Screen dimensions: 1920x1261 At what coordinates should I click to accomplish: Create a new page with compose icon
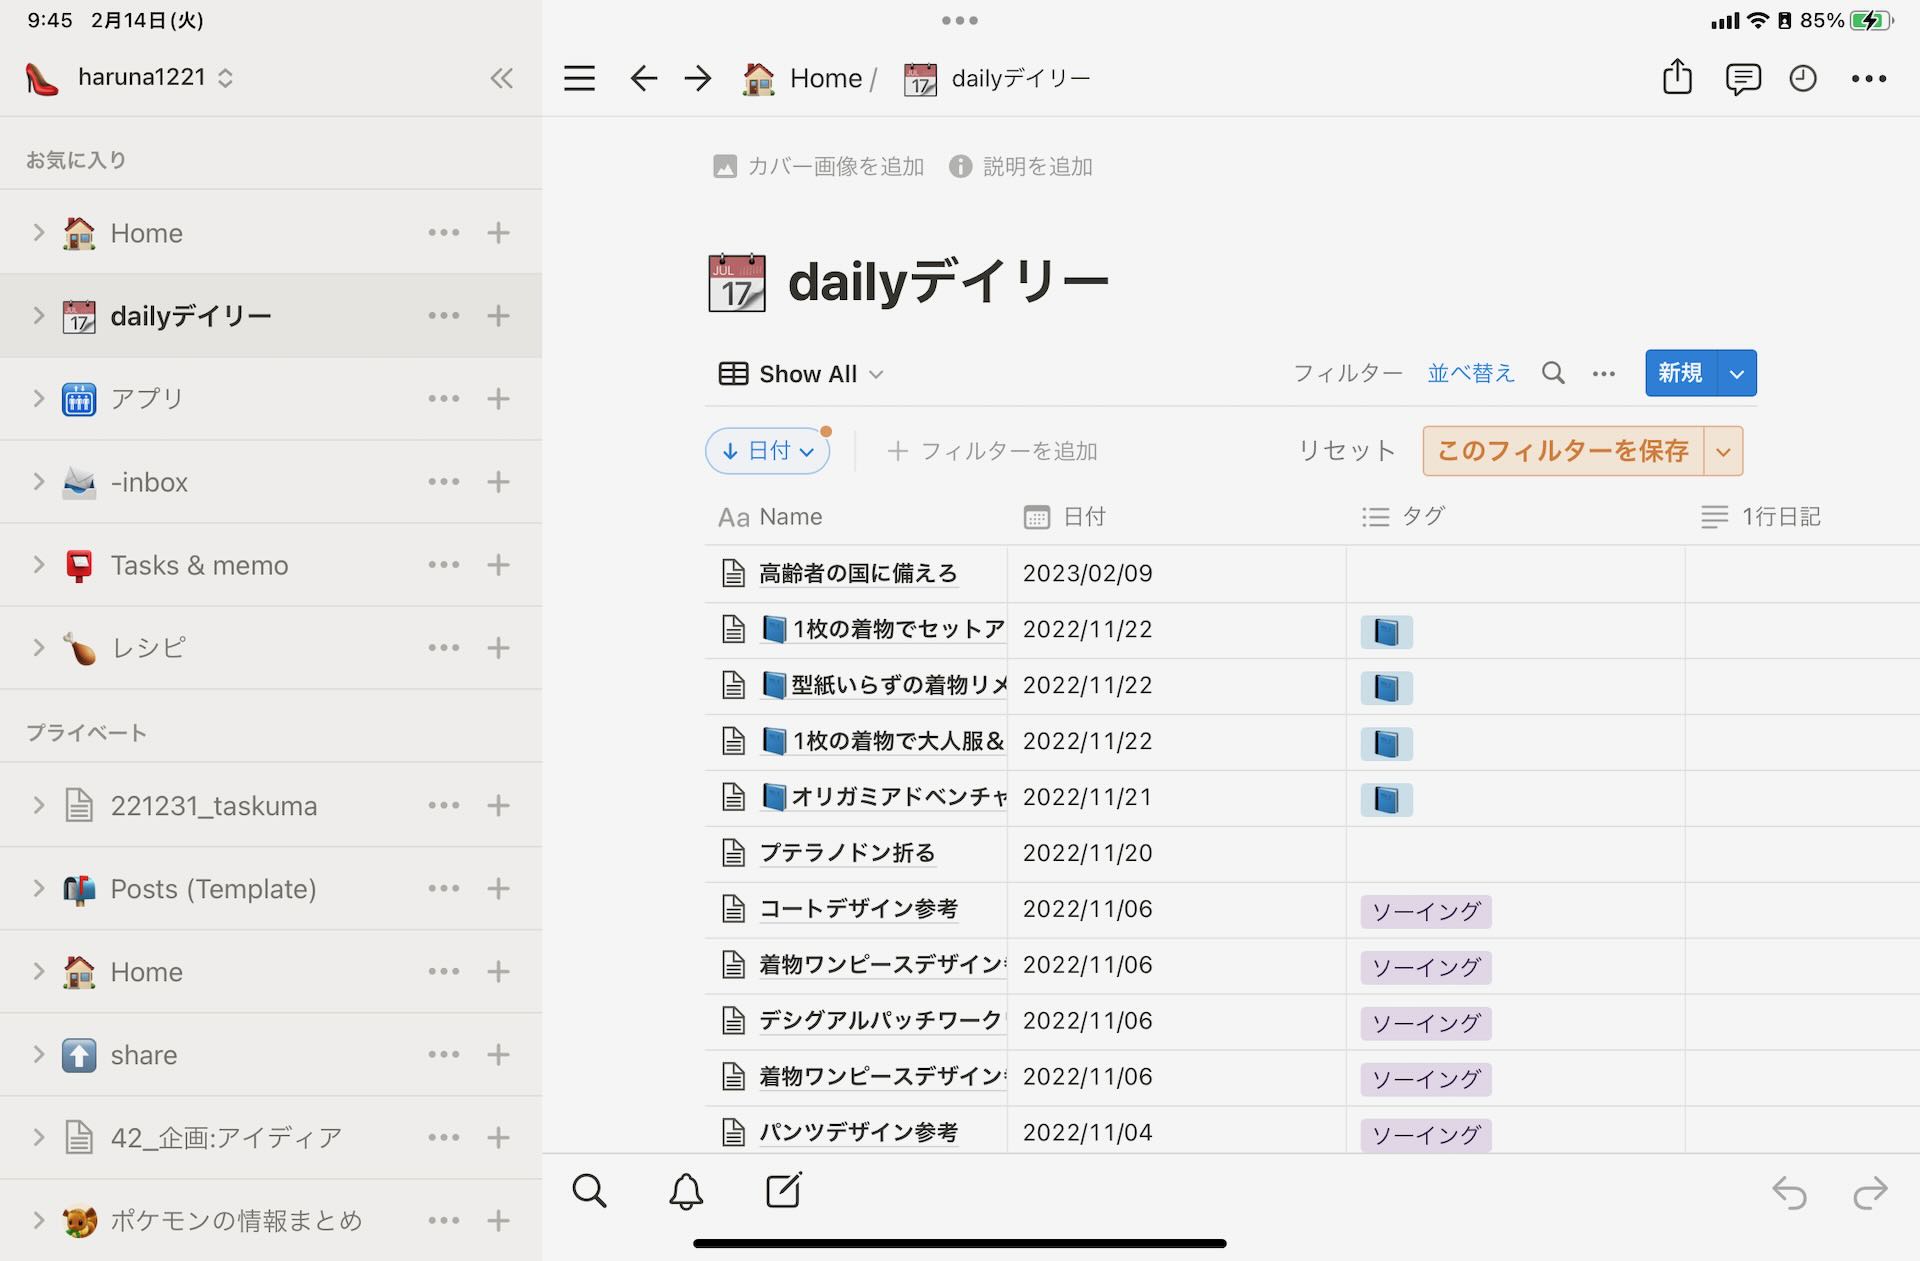tap(783, 1190)
